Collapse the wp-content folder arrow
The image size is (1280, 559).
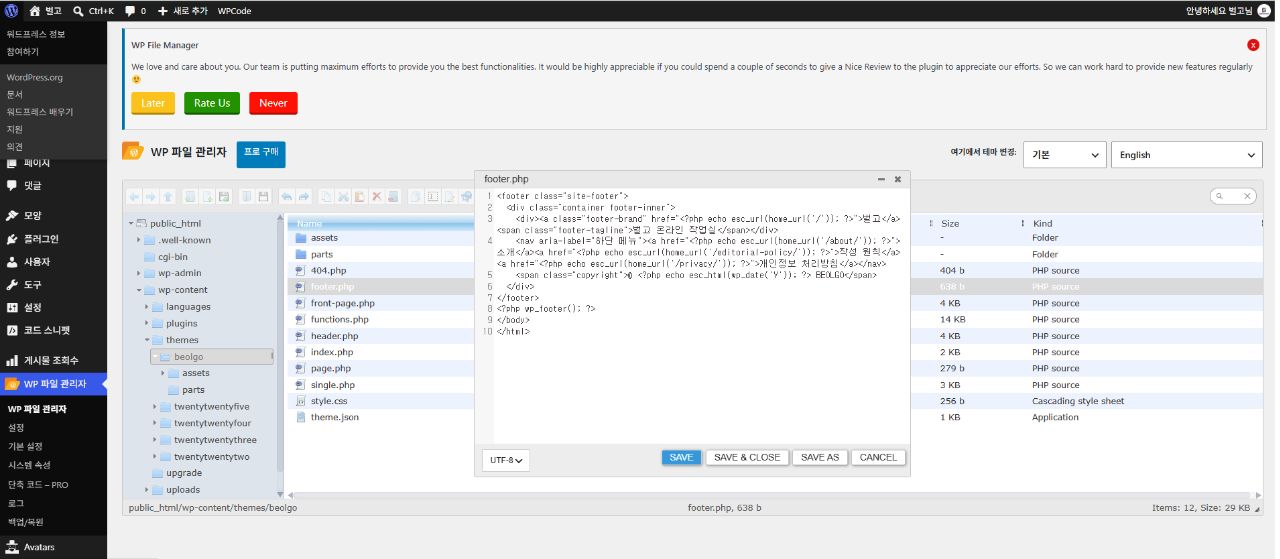click(139, 290)
